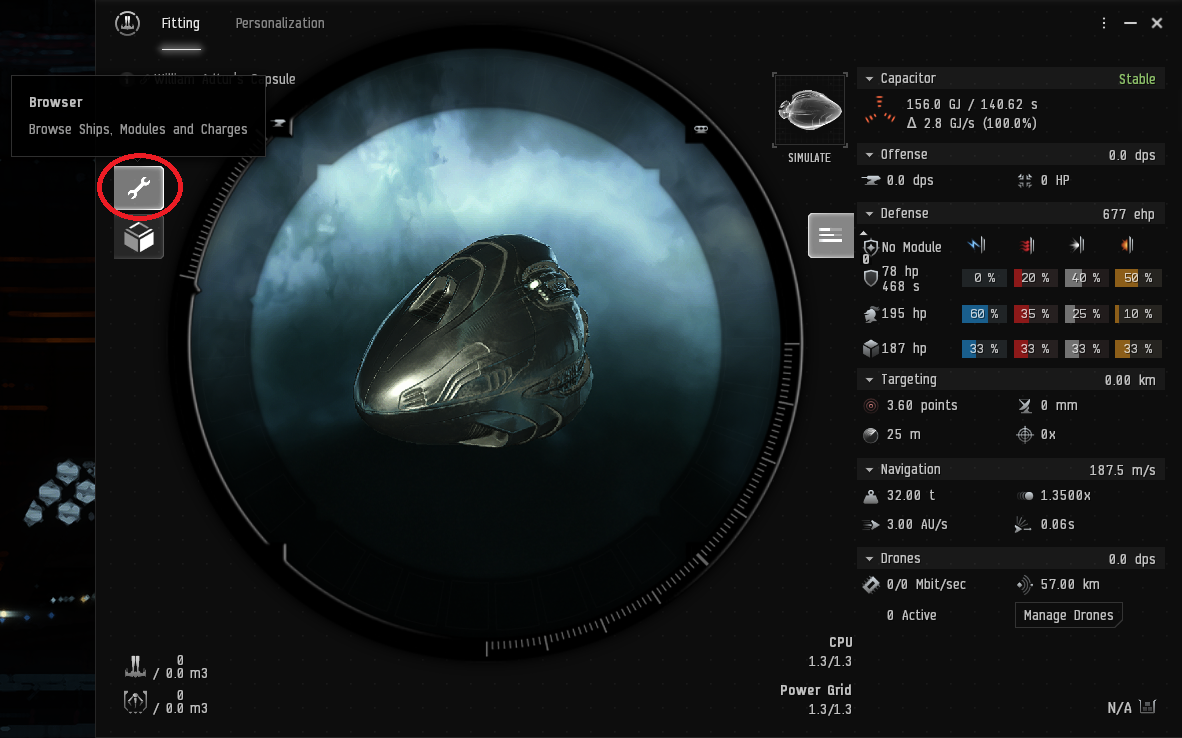Image resolution: width=1182 pixels, height=738 pixels.
Task: Click the mass weight icon beside 32.00 t
Action: click(x=871, y=496)
